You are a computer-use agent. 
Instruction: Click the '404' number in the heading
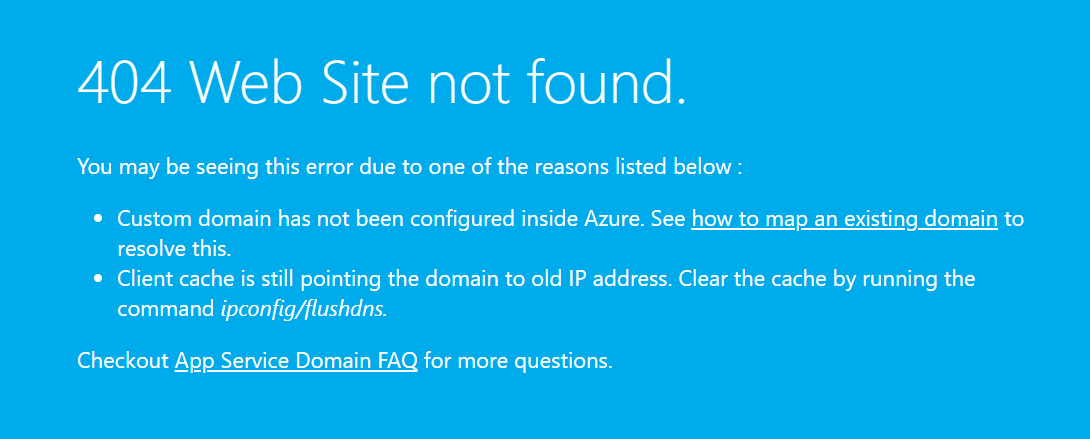pyautogui.click(x=124, y=81)
